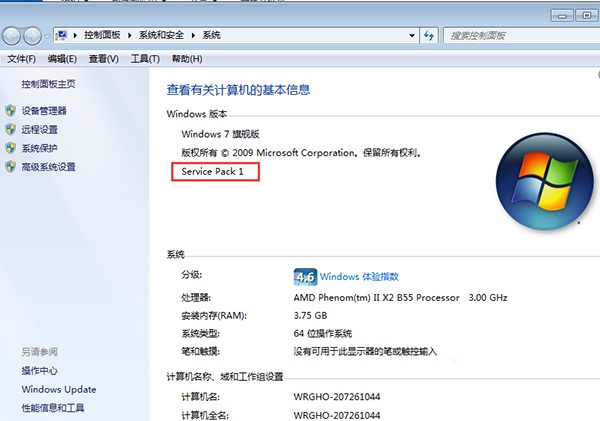Open 高级系统设置 from the sidebar
Image resolution: width=600 pixels, height=421 pixels.
point(49,167)
